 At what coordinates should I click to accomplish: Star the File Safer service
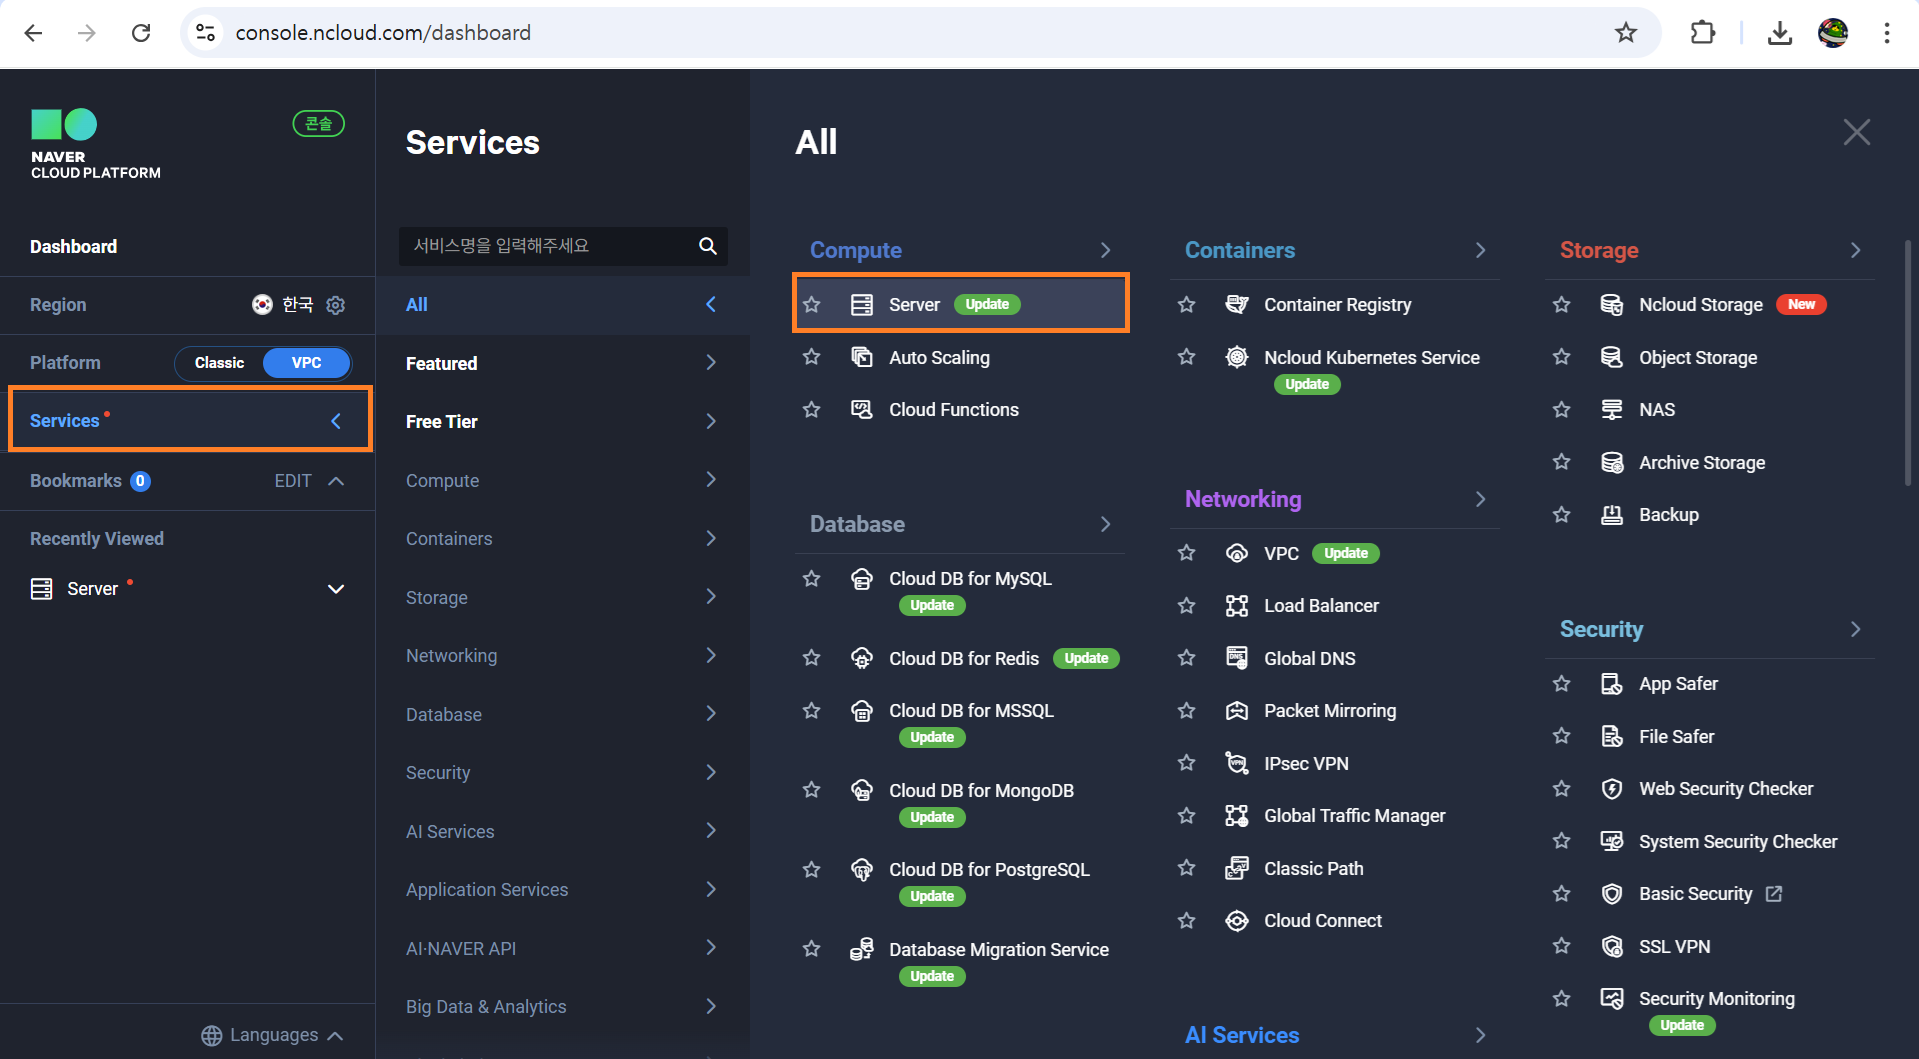pos(1562,736)
